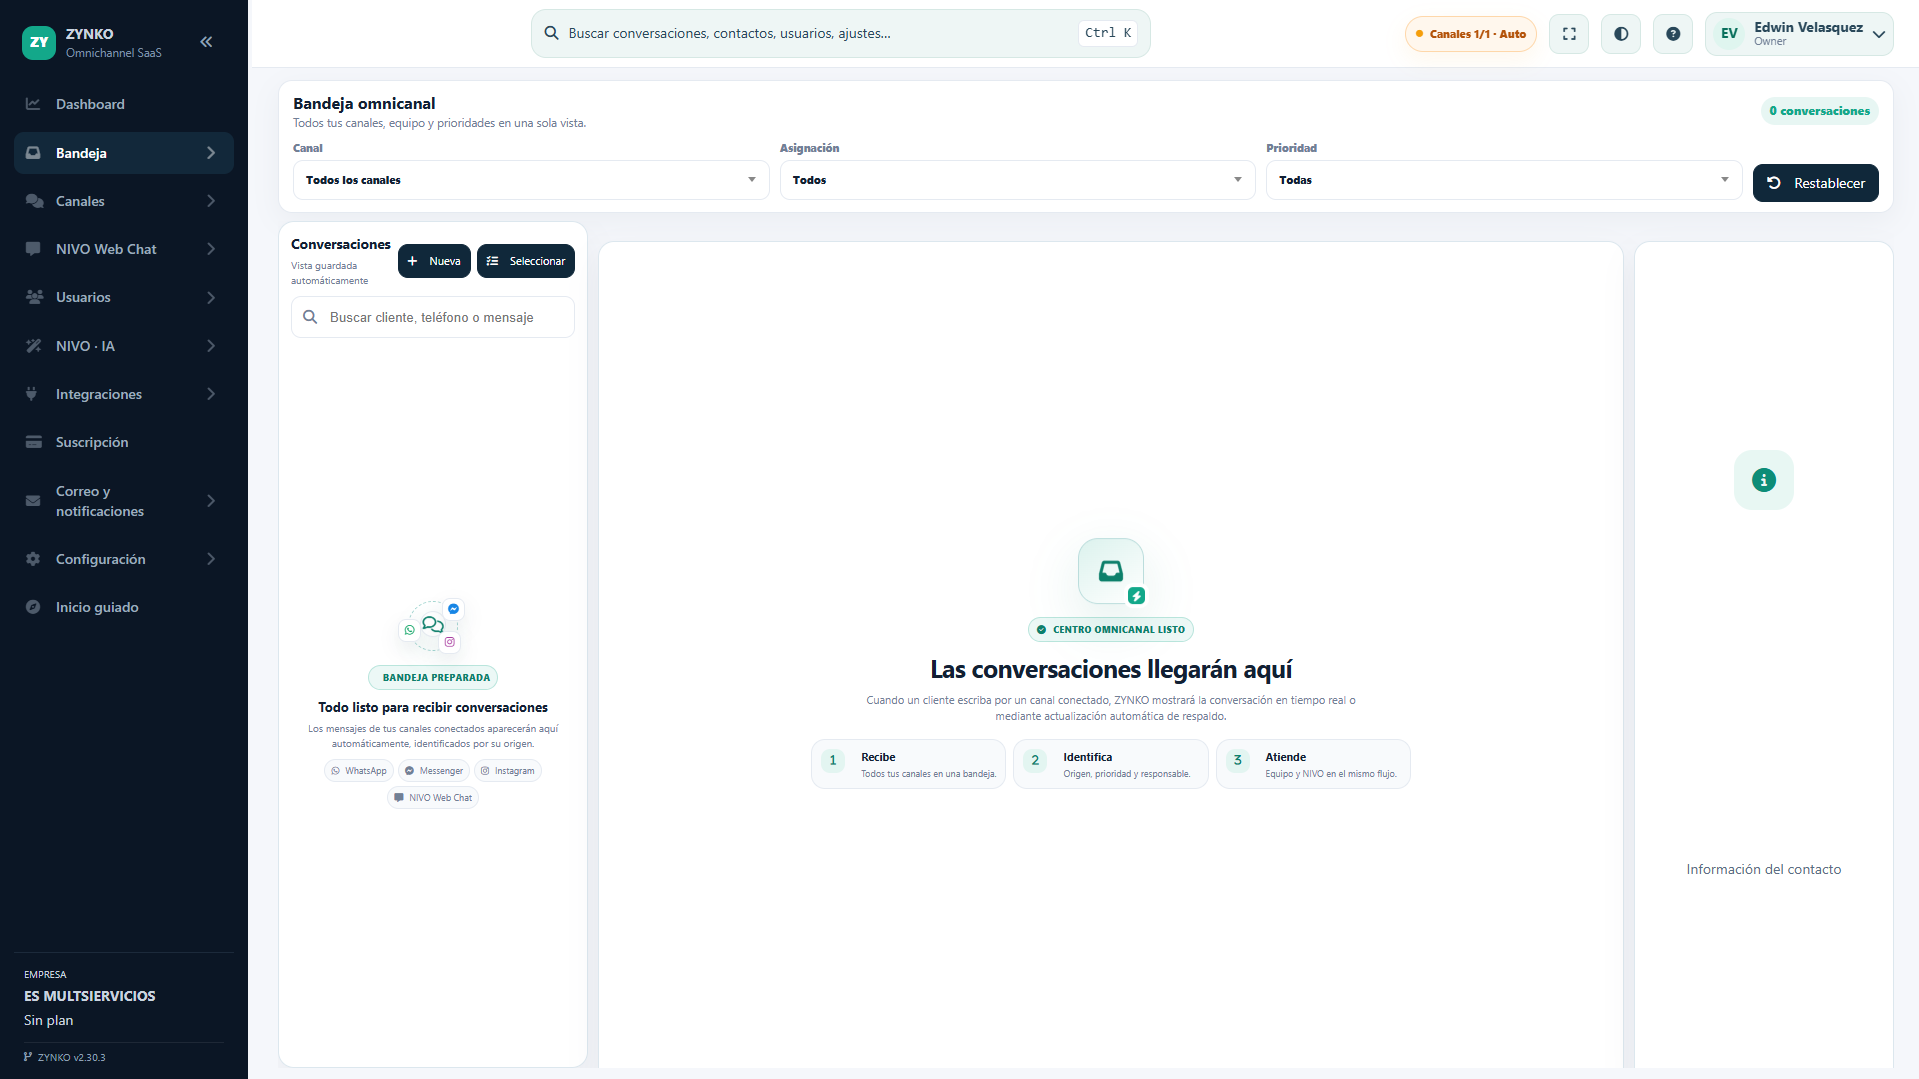Image resolution: width=1919 pixels, height=1079 pixels.
Task: Click the ZY logo badge
Action: (39, 42)
